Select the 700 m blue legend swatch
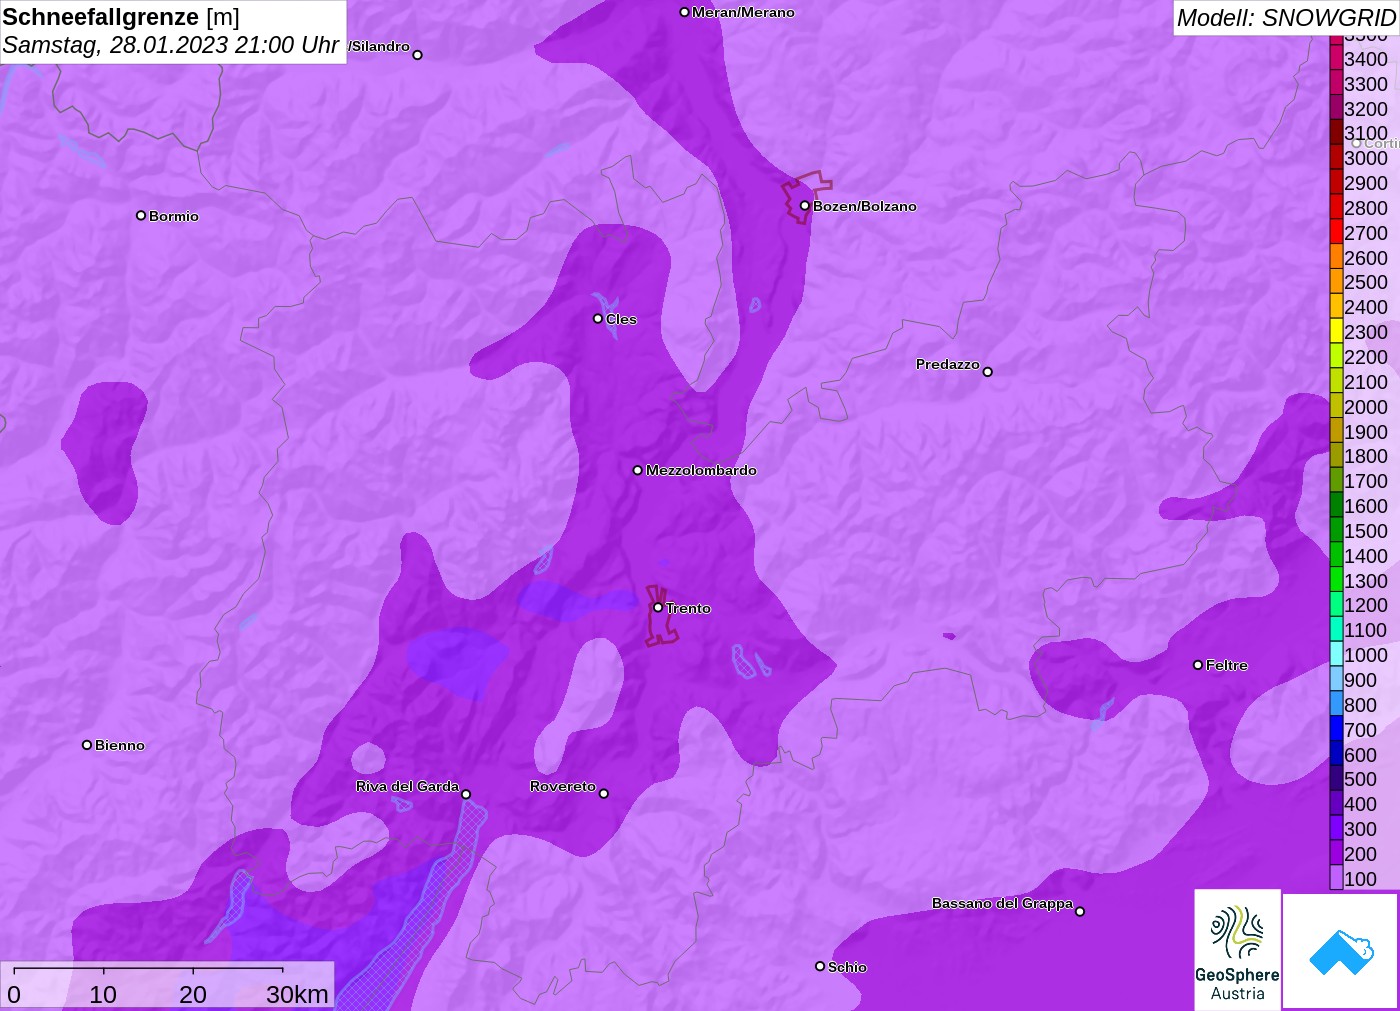The width and height of the screenshot is (1400, 1011). coord(1336,729)
